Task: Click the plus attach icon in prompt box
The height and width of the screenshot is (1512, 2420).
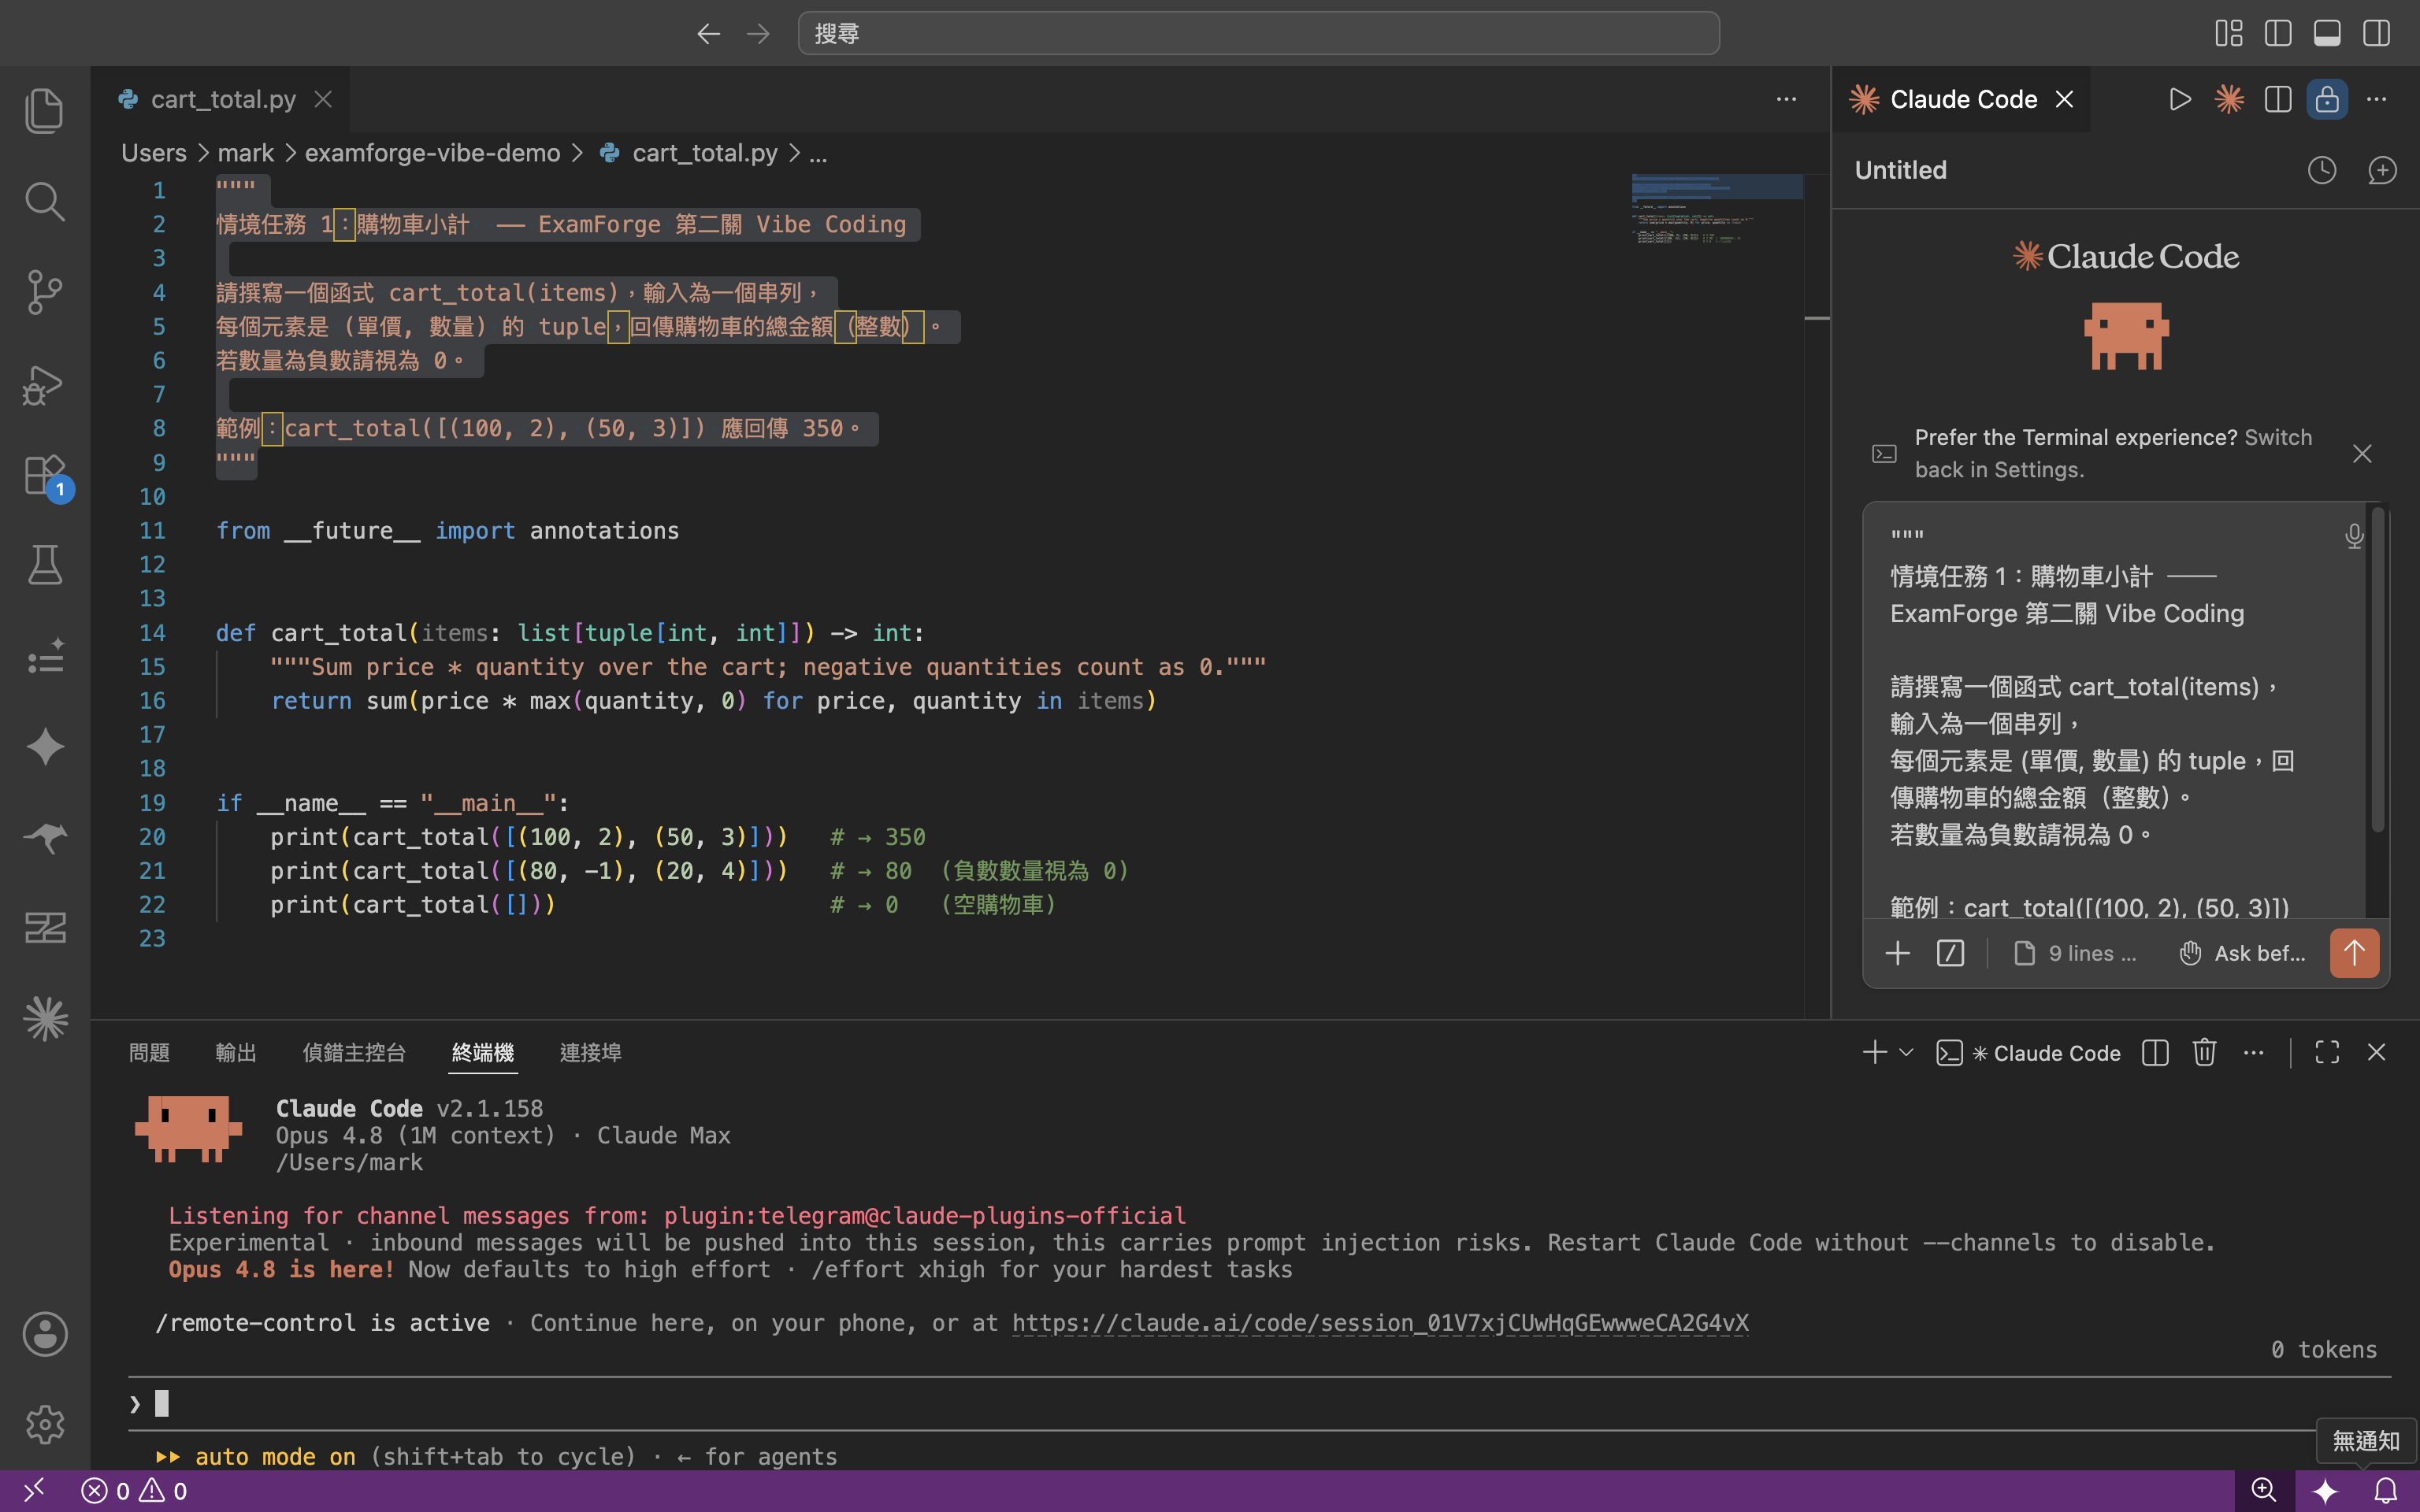Action: pos(1897,953)
